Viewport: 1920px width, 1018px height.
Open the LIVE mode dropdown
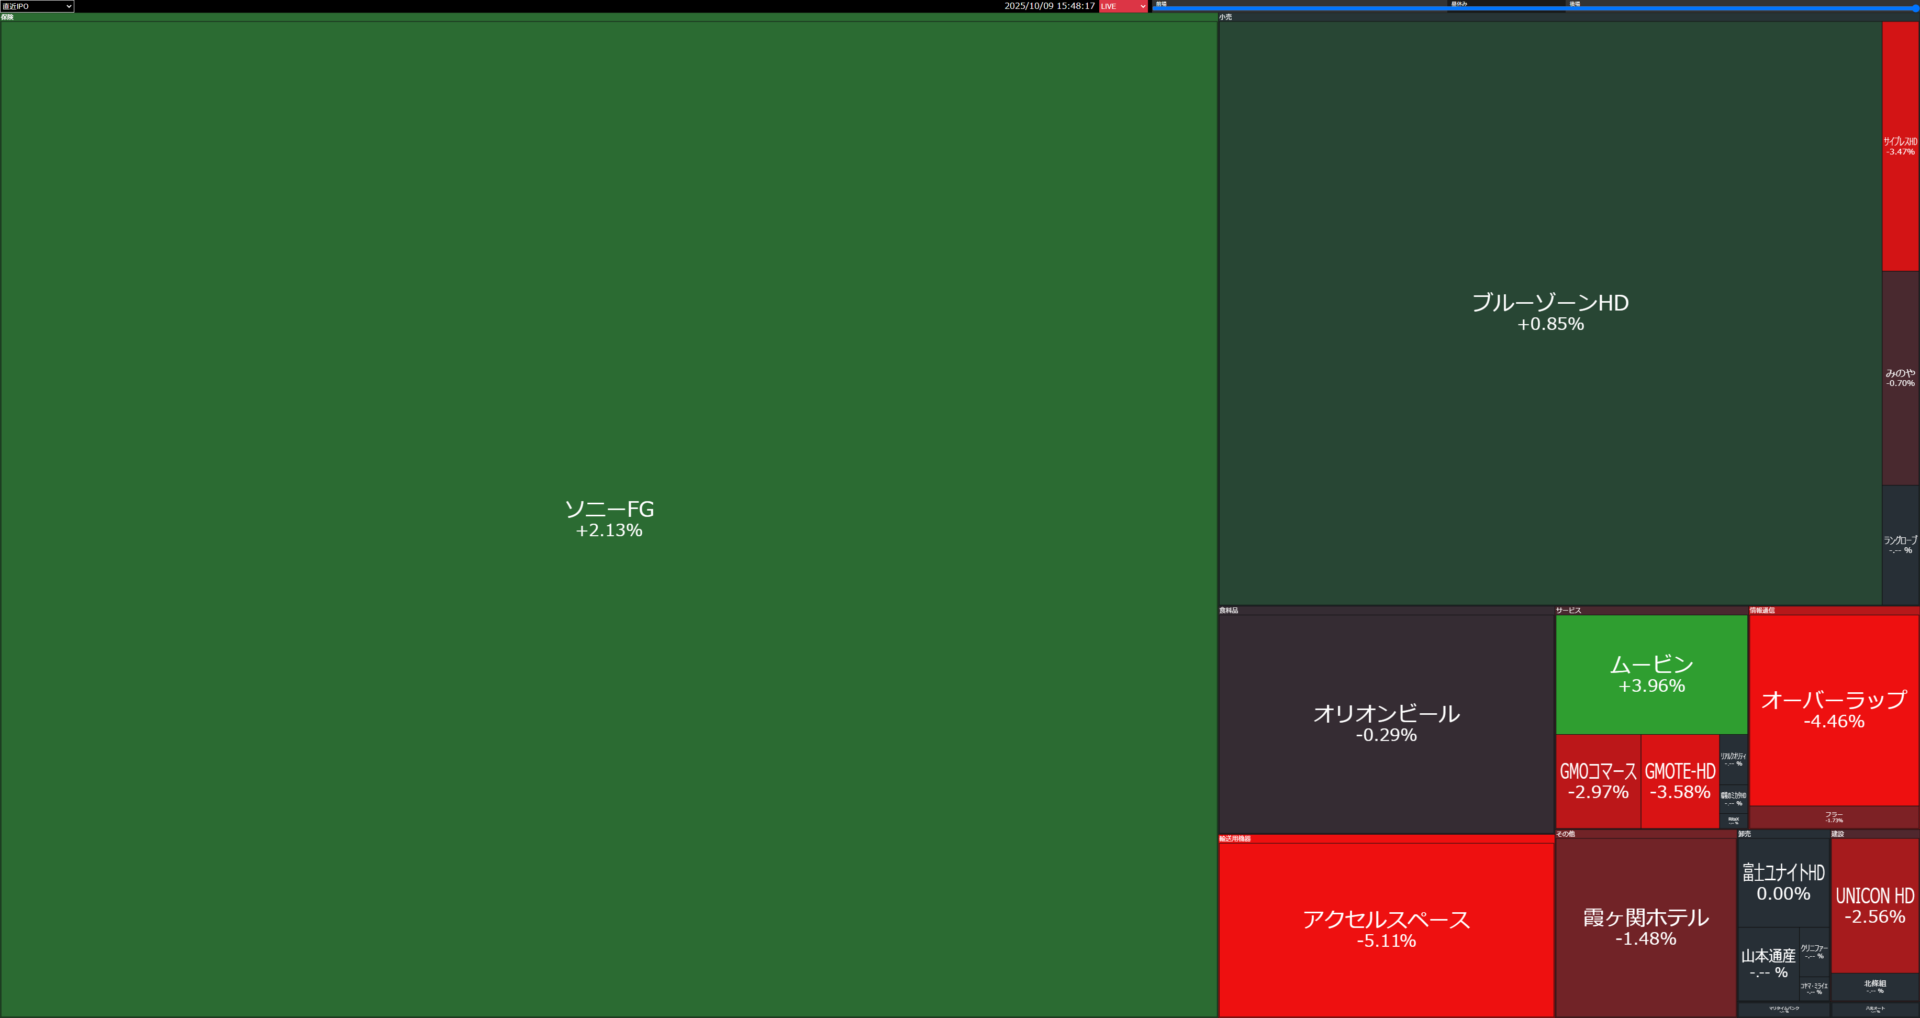(x=1123, y=6)
